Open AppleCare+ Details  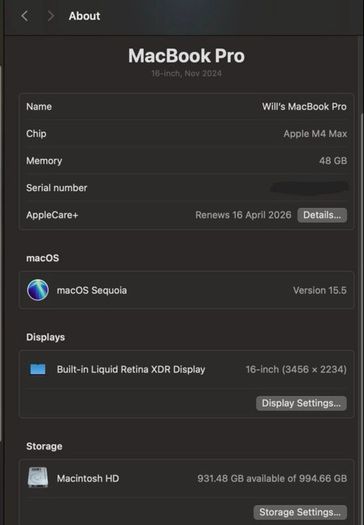[x=322, y=215]
